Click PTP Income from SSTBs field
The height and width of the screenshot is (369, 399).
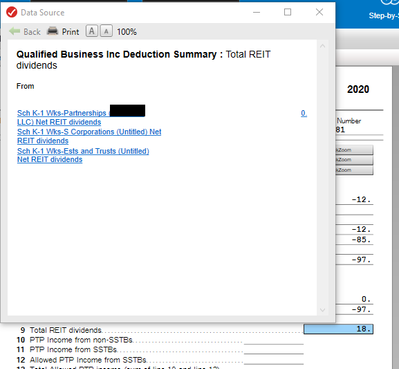coord(274,350)
